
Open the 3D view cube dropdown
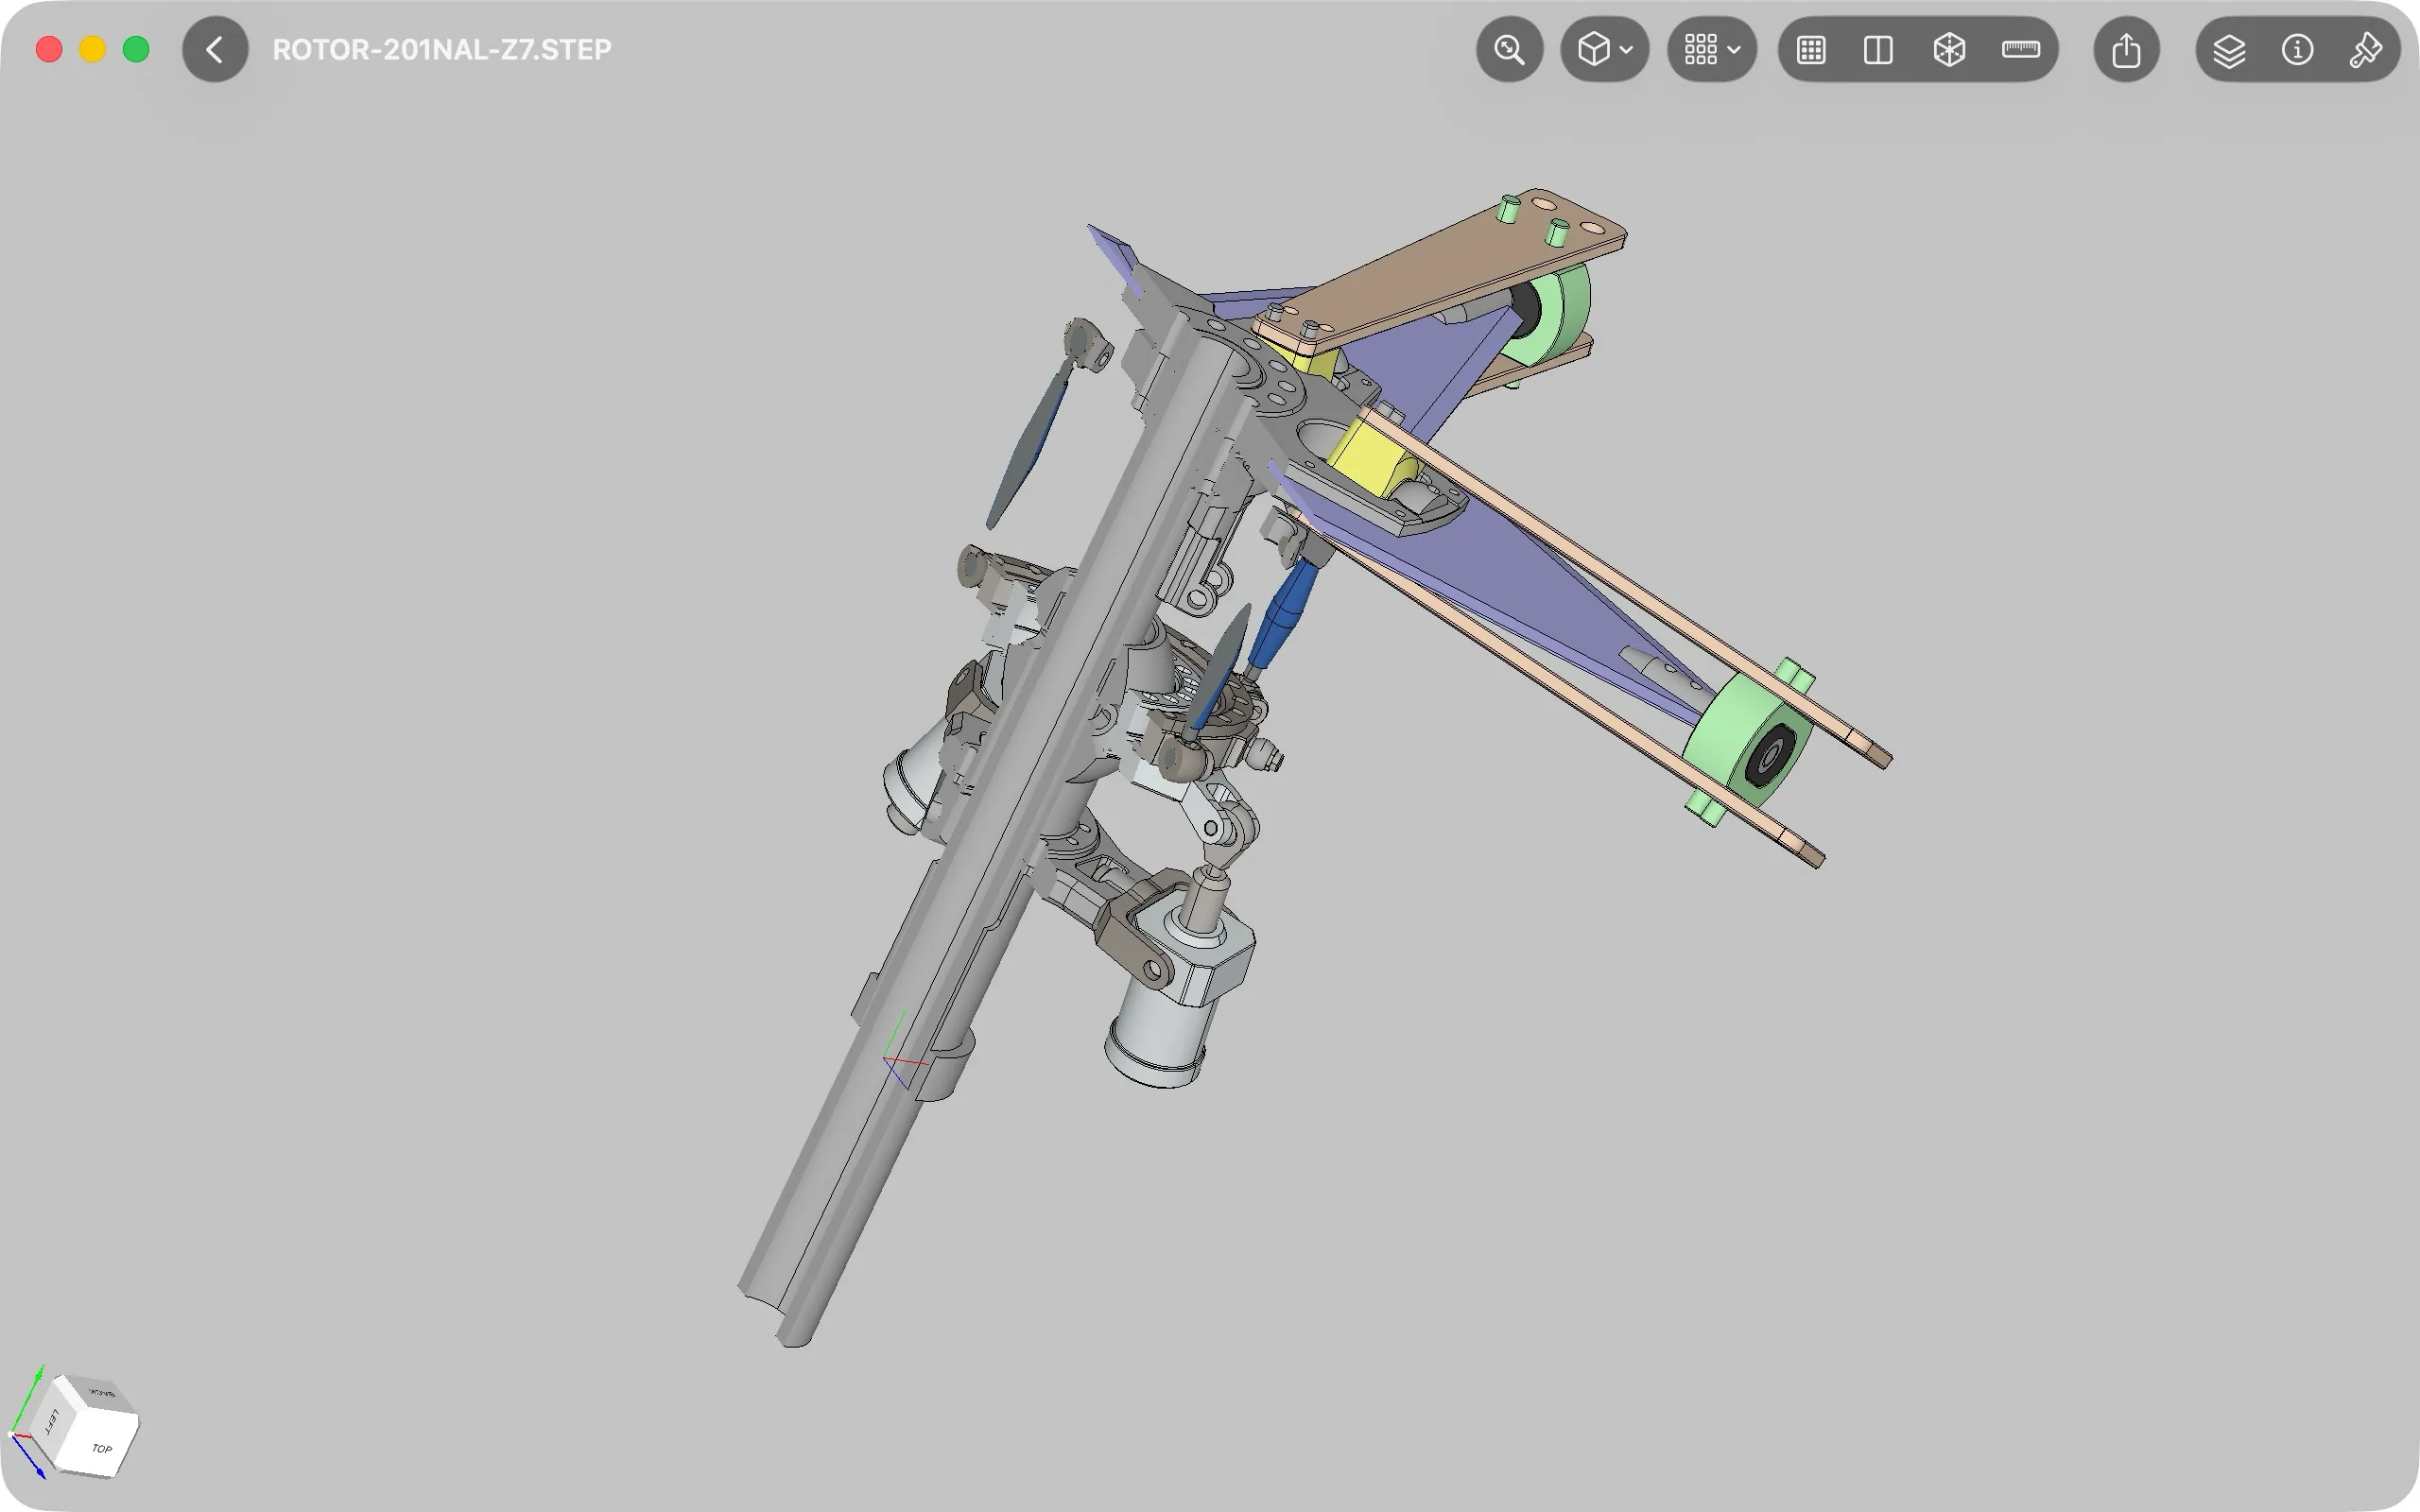click(x=1604, y=49)
